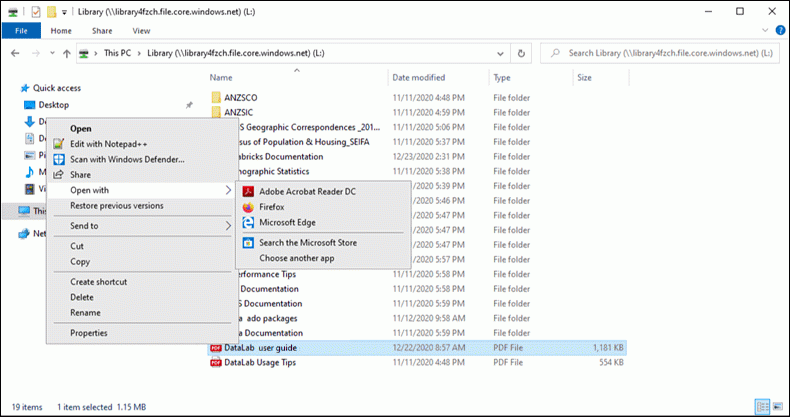Select the Performance Tips folder row
Screen dimensions: 790x417
418,274
